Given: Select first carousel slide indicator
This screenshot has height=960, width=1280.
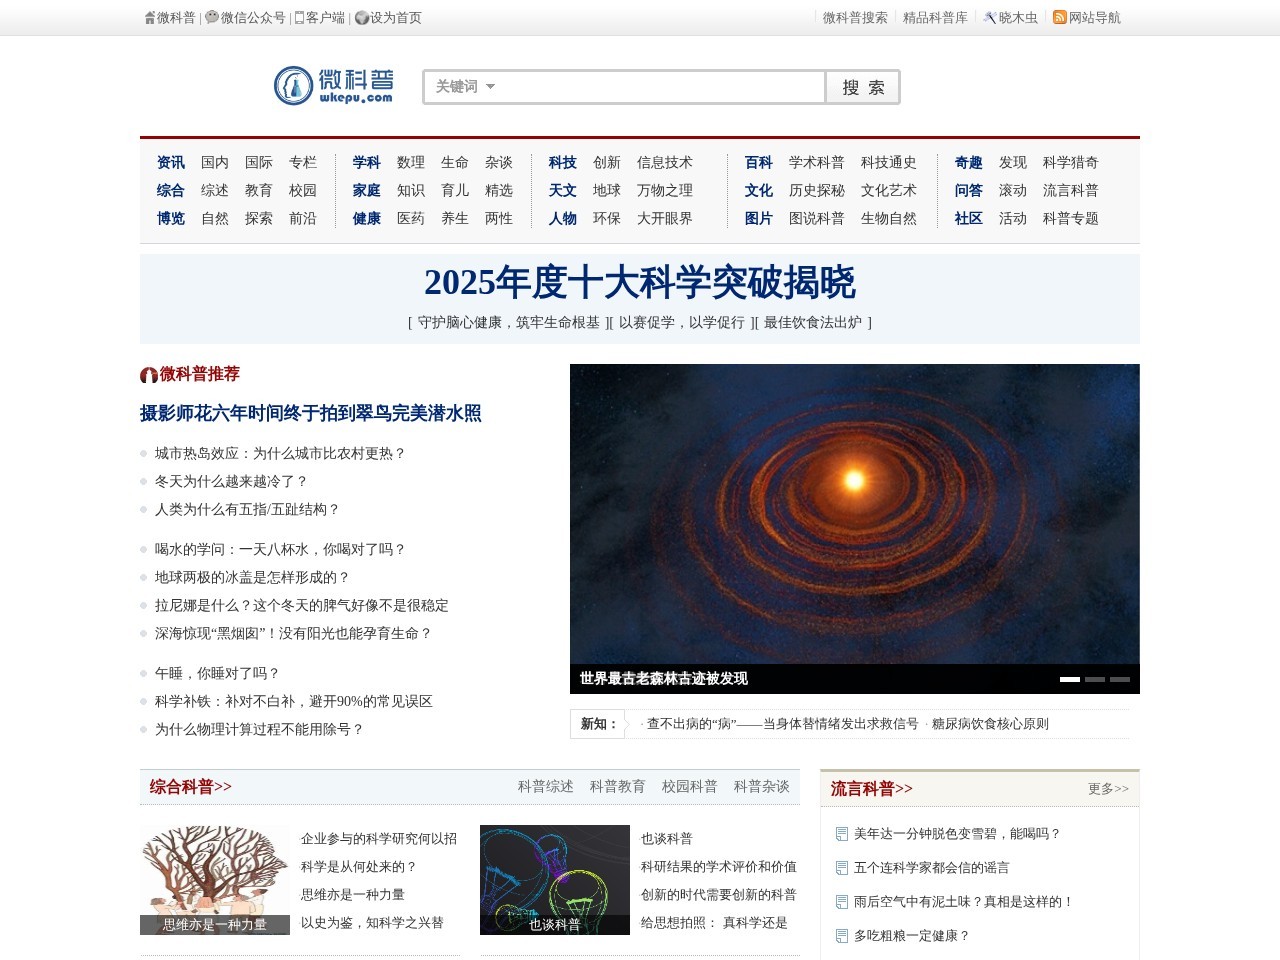Looking at the screenshot, I should point(1070,679).
